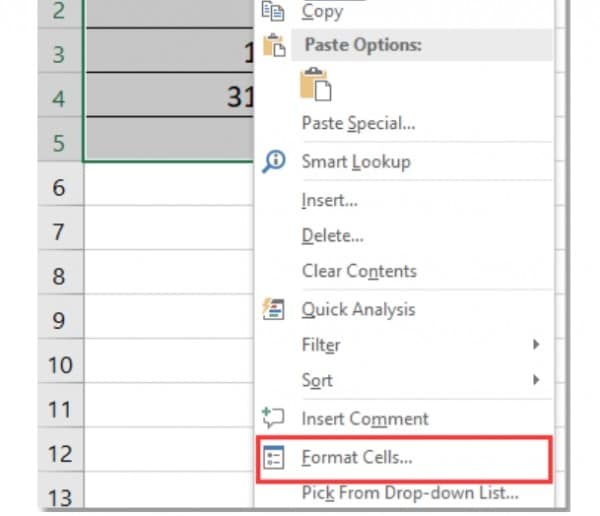Click the shaded cell in row 5
Image resolution: width=600 pixels, height=516 pixels.
pyautogui.click(x=169, y=139)
